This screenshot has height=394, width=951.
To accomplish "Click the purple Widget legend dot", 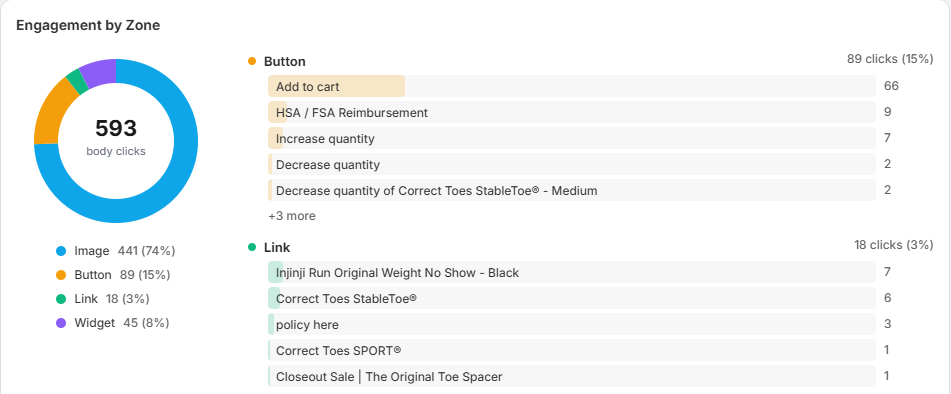I will pos(61,323).
